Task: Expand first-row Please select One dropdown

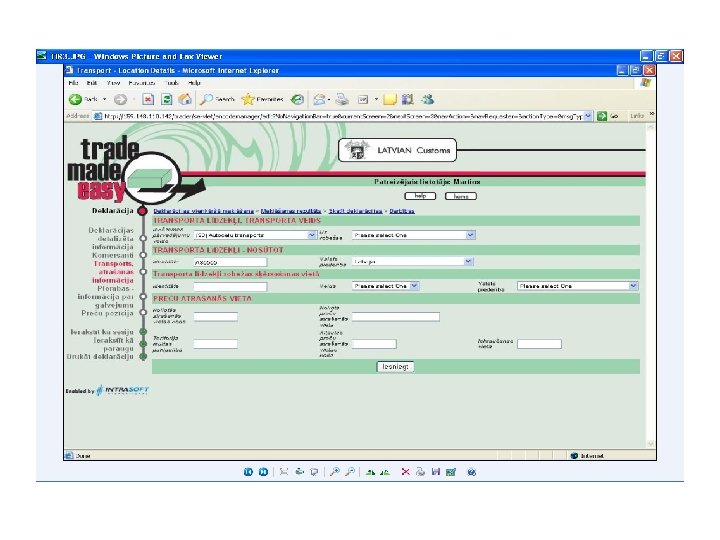Action: [471, 235]
